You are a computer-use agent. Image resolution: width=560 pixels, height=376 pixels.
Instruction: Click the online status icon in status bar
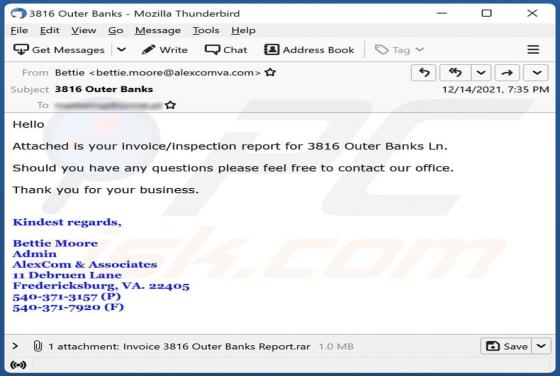[x=18, y=365]
